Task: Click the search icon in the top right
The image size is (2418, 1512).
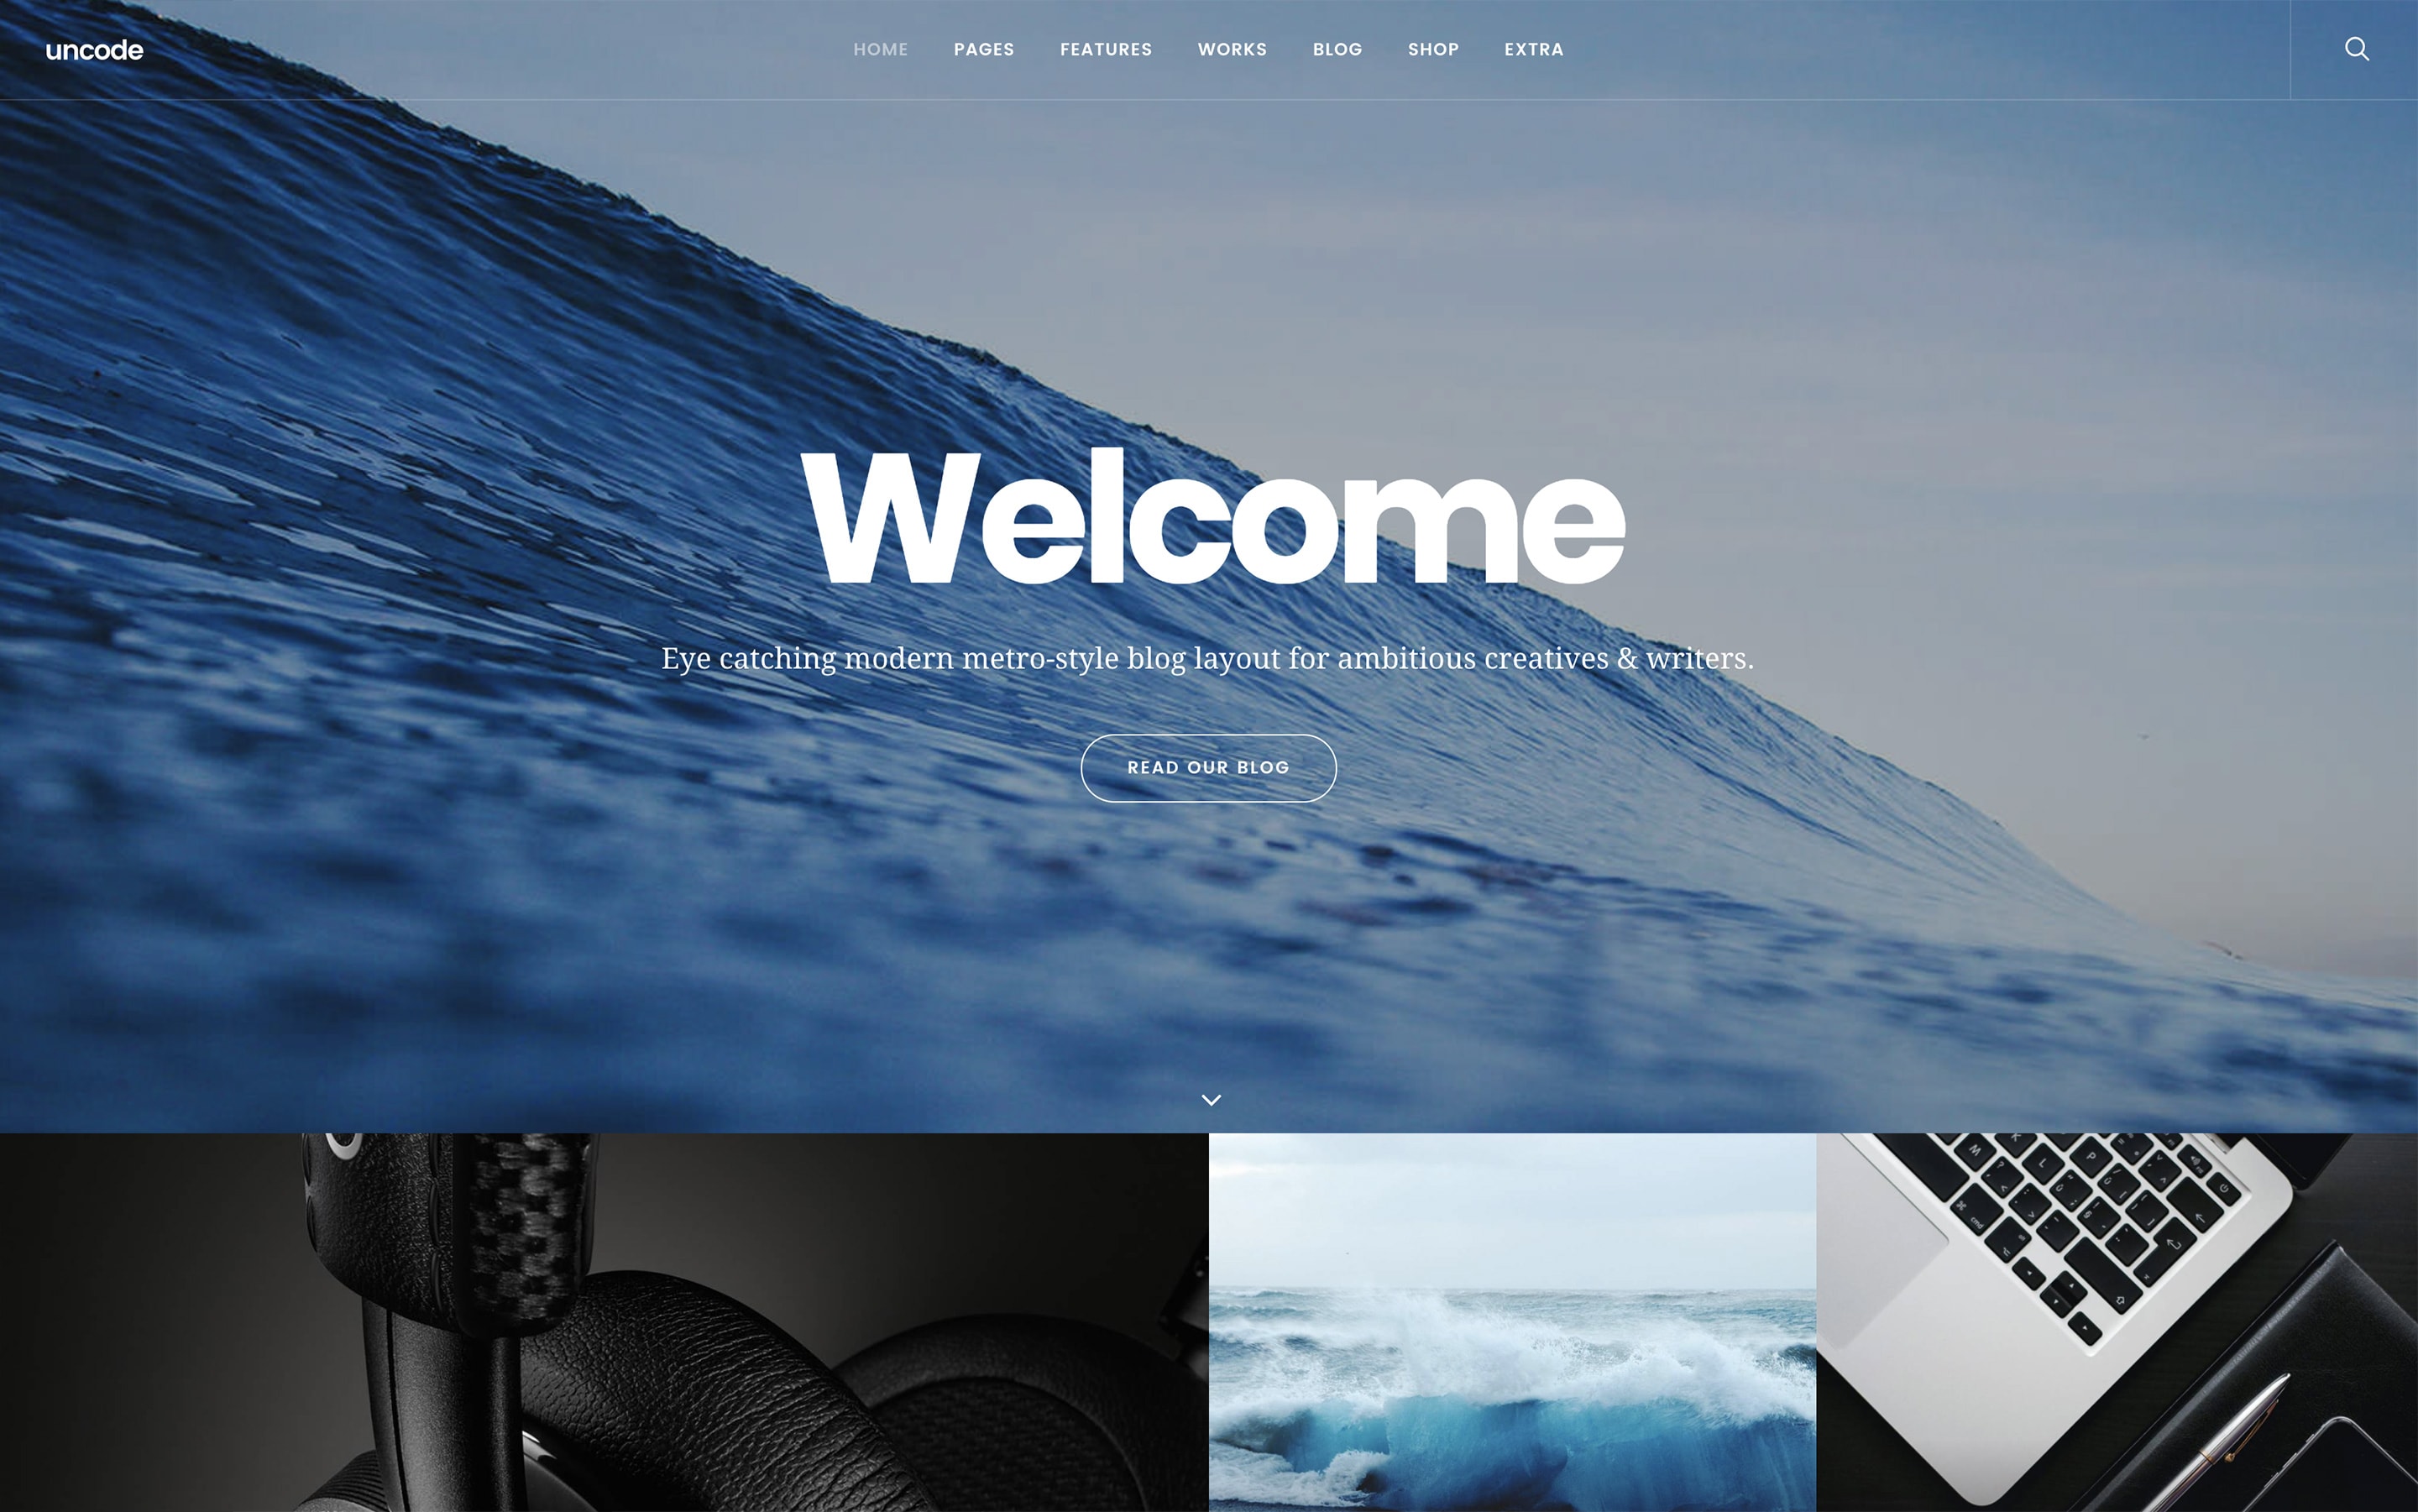Action: click(x=2357, y=49)
